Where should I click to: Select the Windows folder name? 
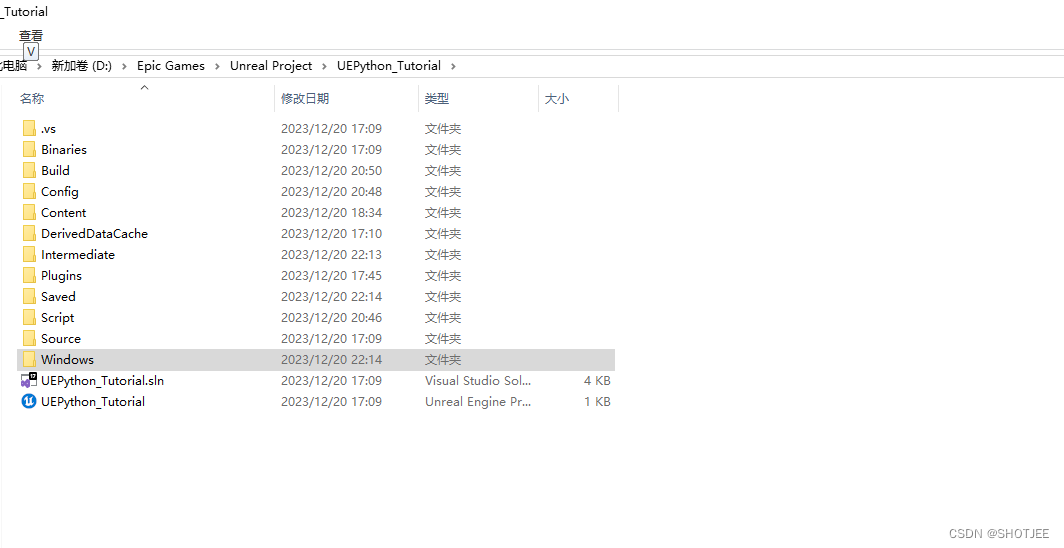point(67,360)
